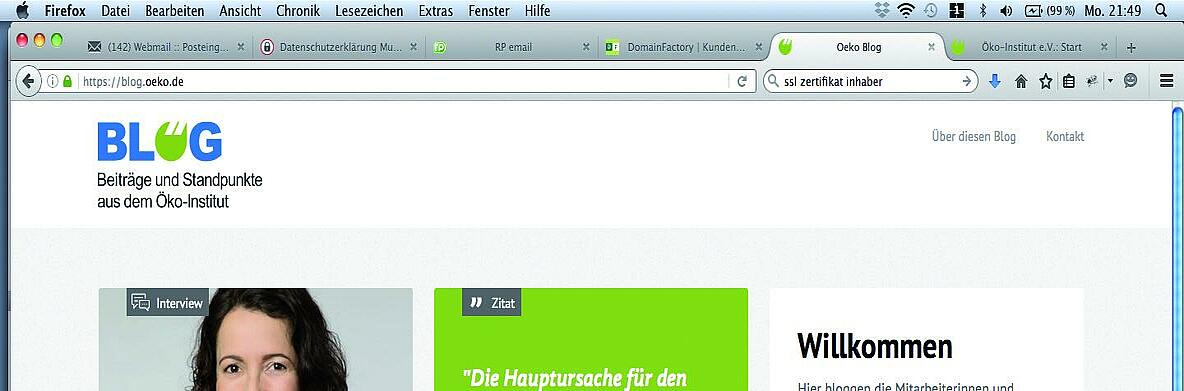Viewport: 1184px width, 391px height.
Task: Open the Bluetooth status menu
Action: pos(982,11)
